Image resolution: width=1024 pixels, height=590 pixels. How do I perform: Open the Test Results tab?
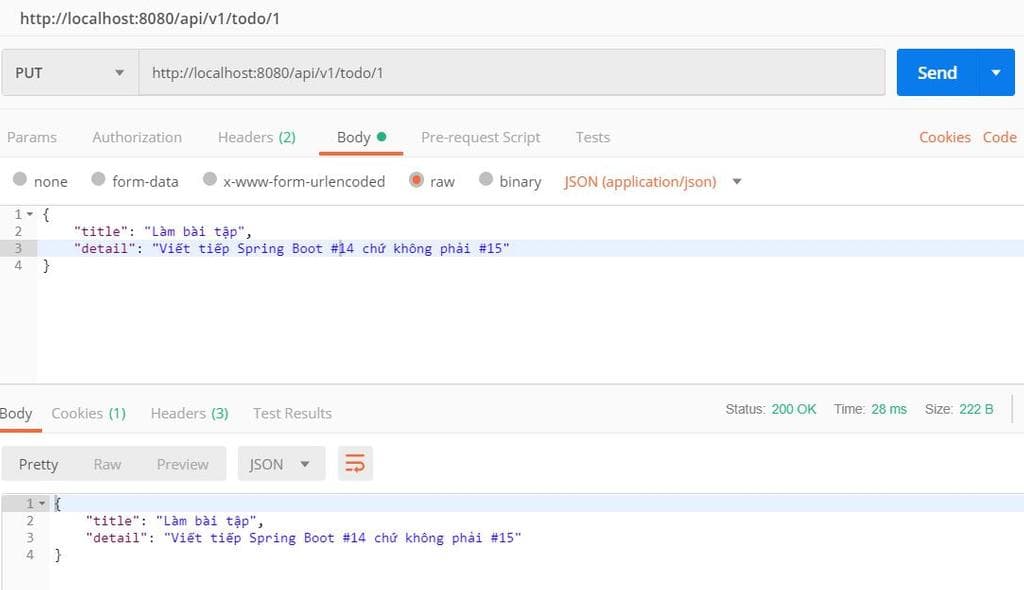coord(293,413)
